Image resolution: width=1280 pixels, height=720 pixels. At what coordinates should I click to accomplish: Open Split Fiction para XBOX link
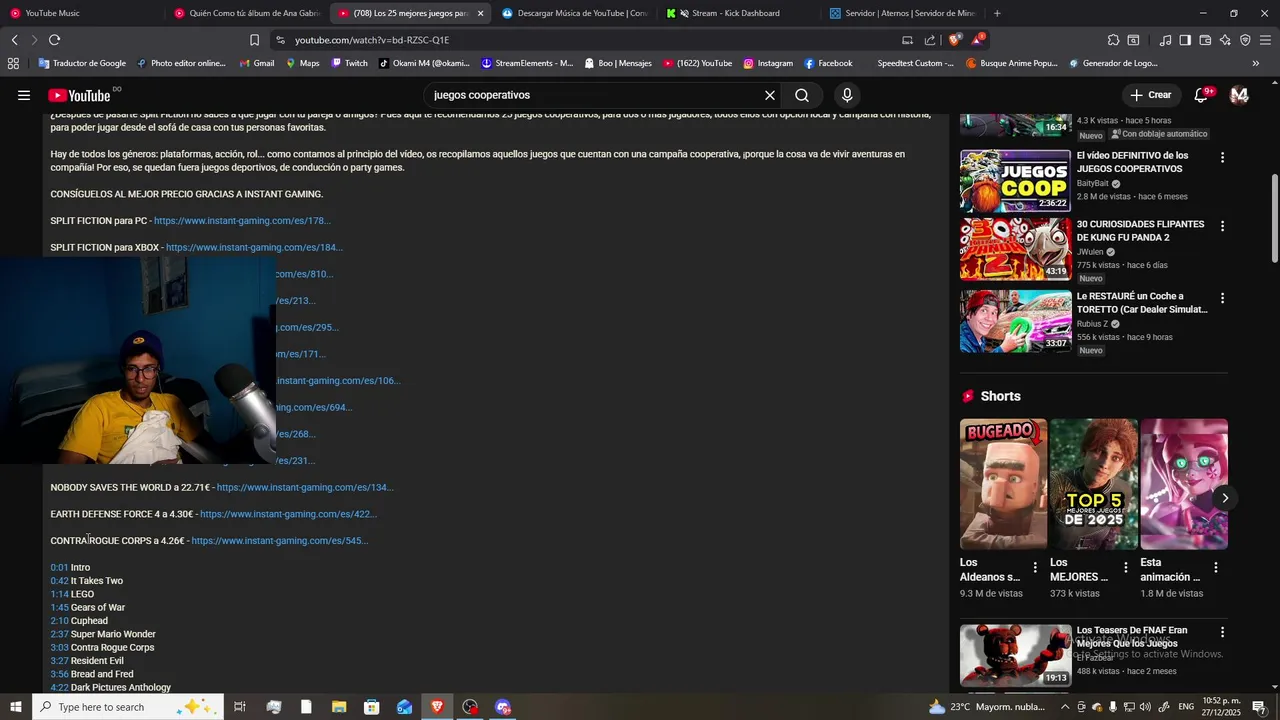(254, 247)
